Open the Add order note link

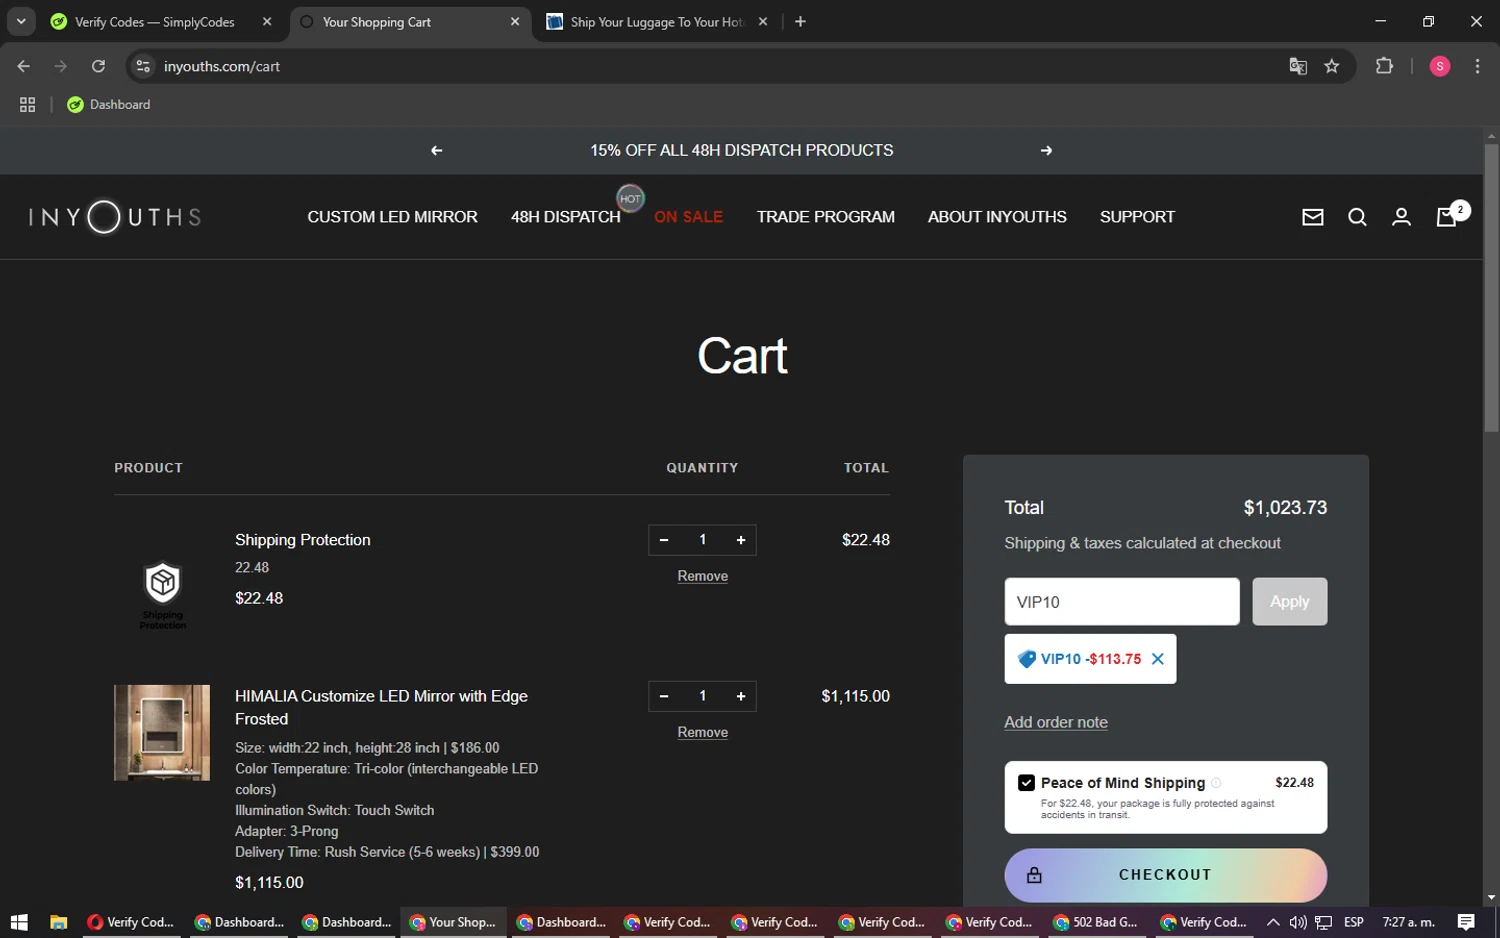tap(1056, 722)
